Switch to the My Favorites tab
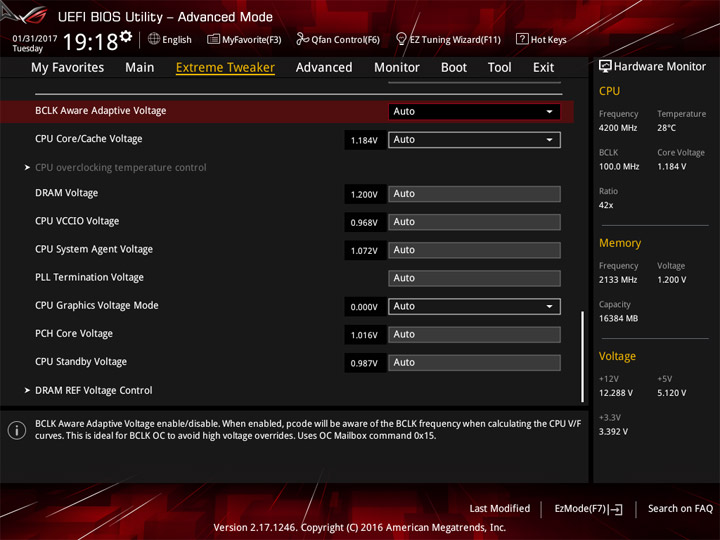The height and width of the screenshot is (540, 720). [68, 68]
